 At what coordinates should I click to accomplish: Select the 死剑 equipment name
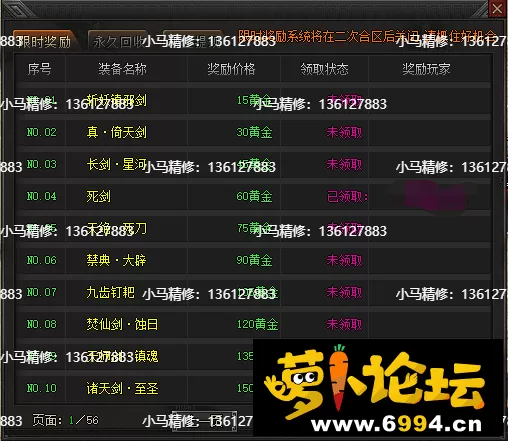[98, 196]
